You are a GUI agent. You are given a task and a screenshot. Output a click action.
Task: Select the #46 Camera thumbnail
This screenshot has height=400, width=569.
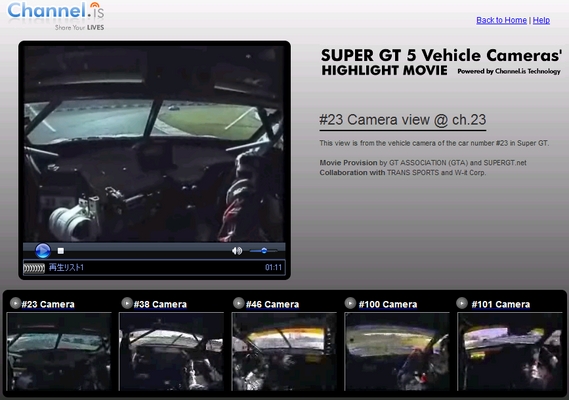pyautogui.click(x=284, y=351)
